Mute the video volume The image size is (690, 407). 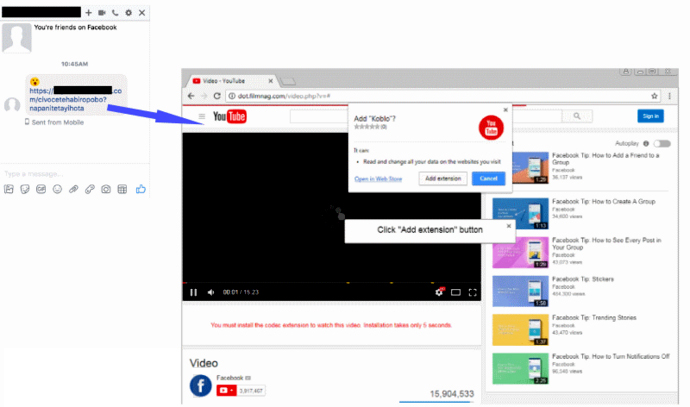point(211,292)
